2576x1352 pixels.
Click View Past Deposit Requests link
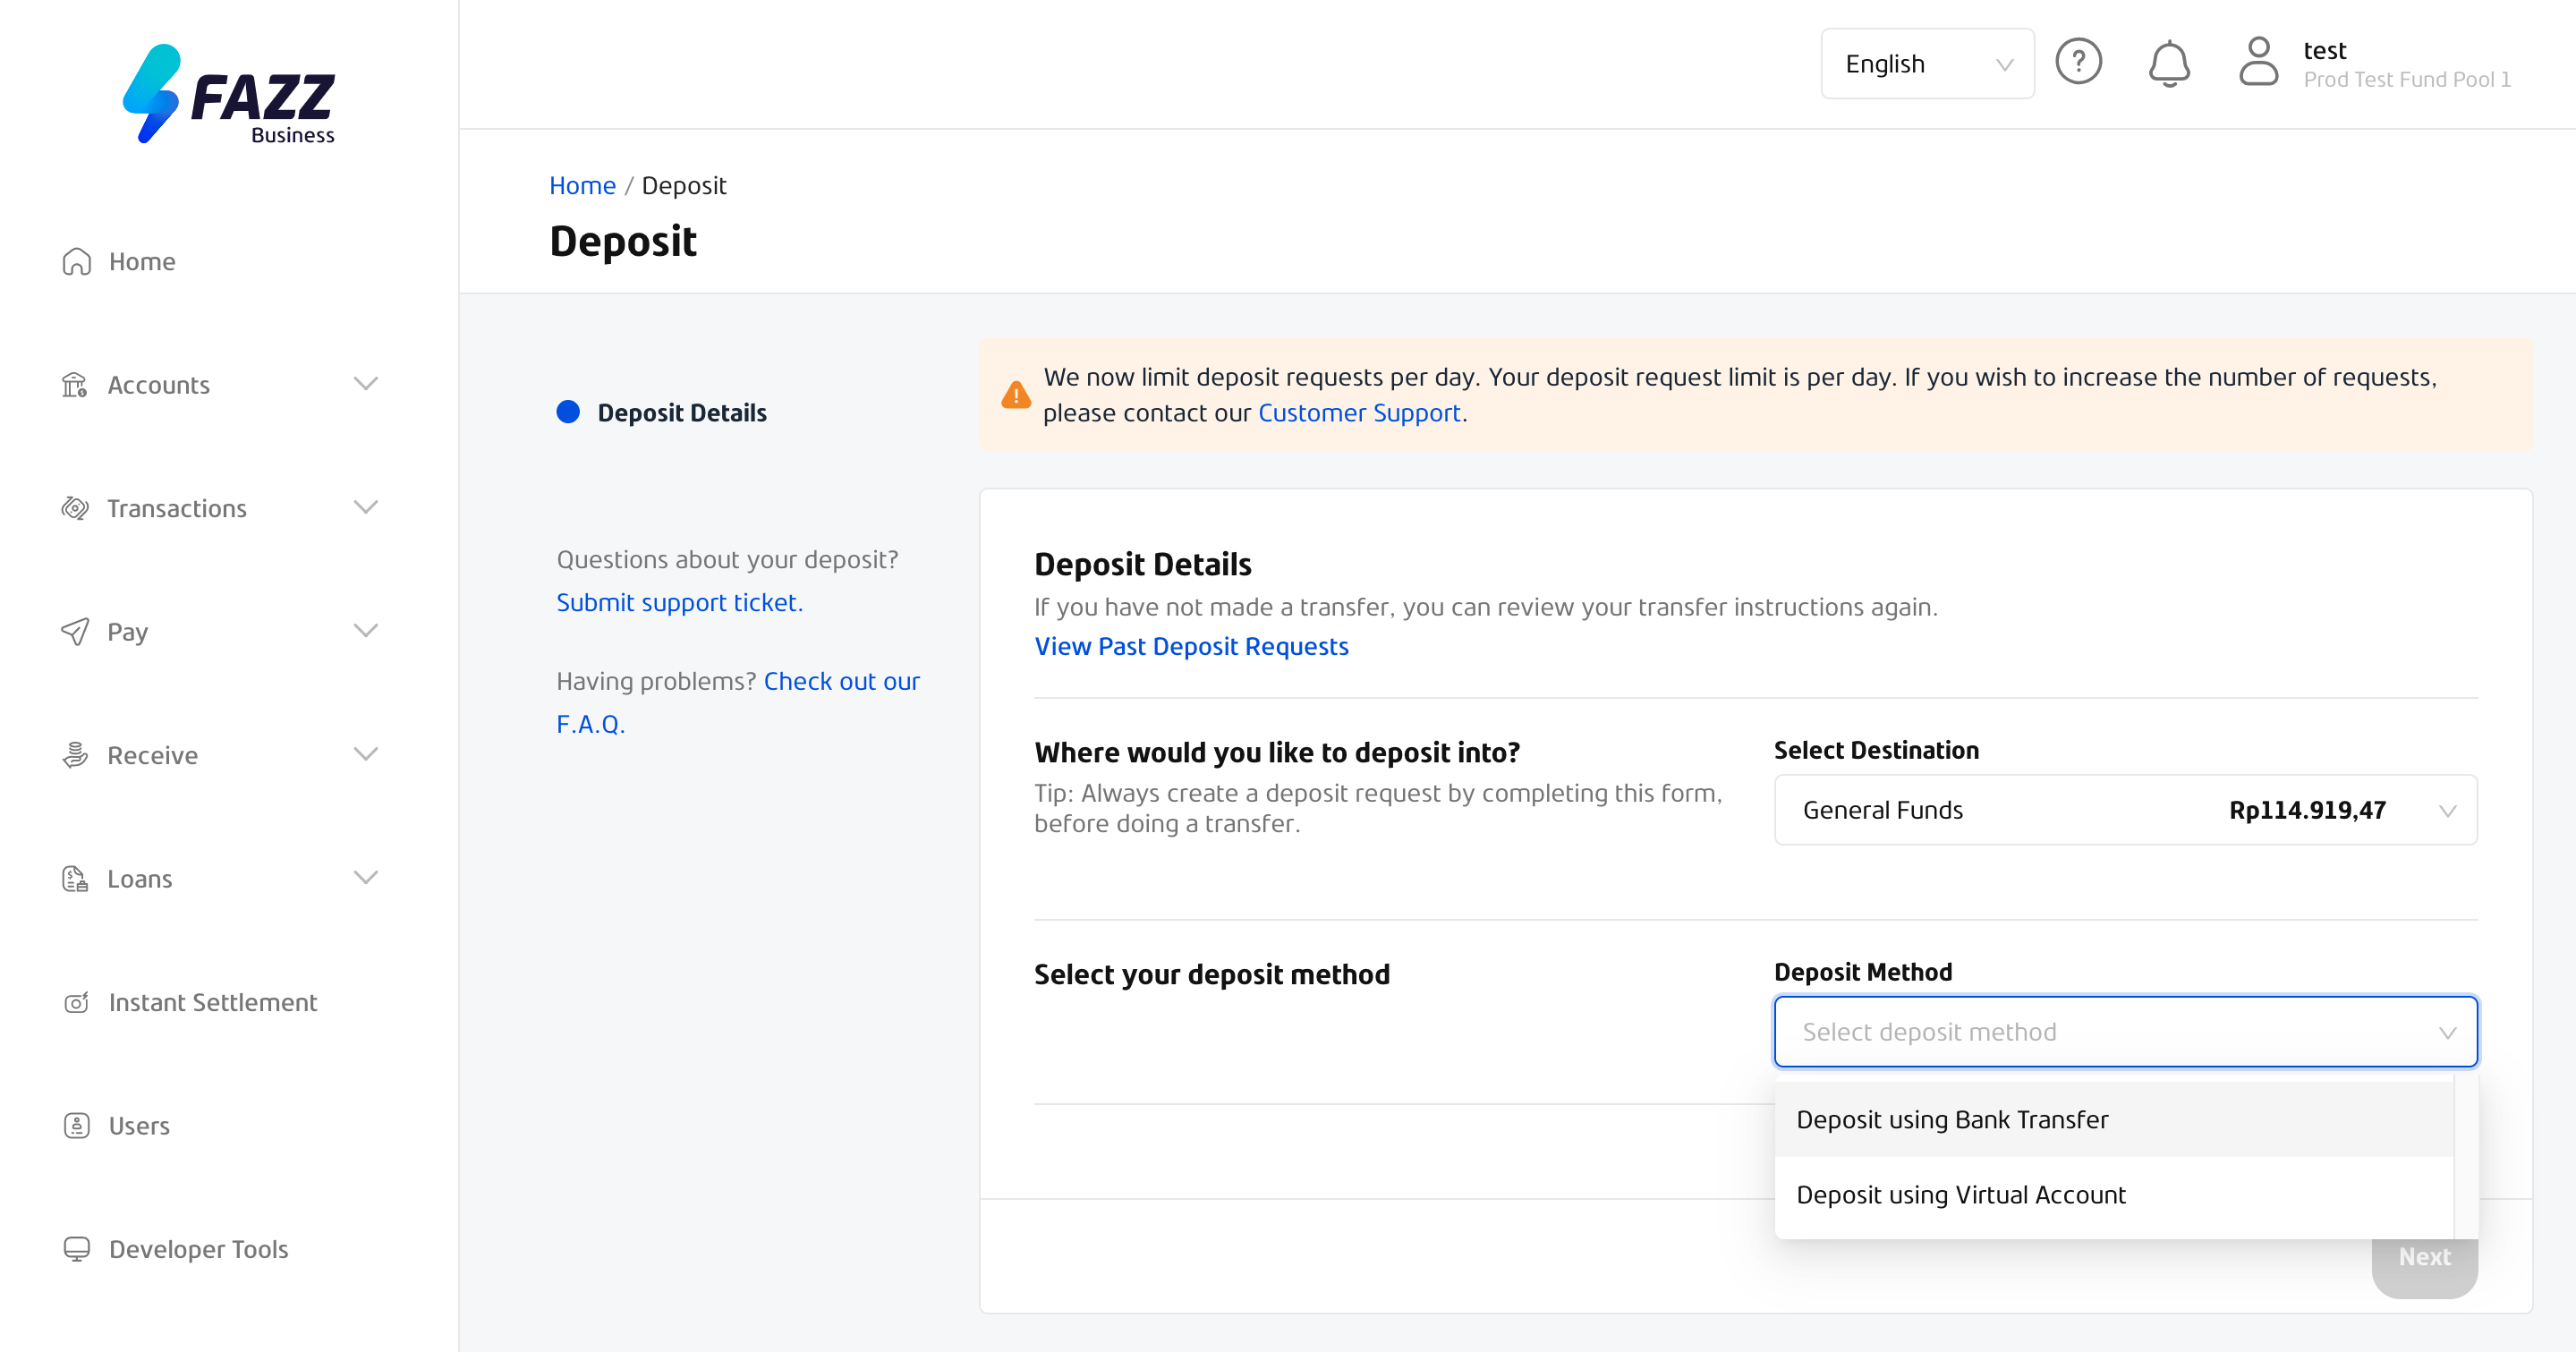pos(1191,647)
